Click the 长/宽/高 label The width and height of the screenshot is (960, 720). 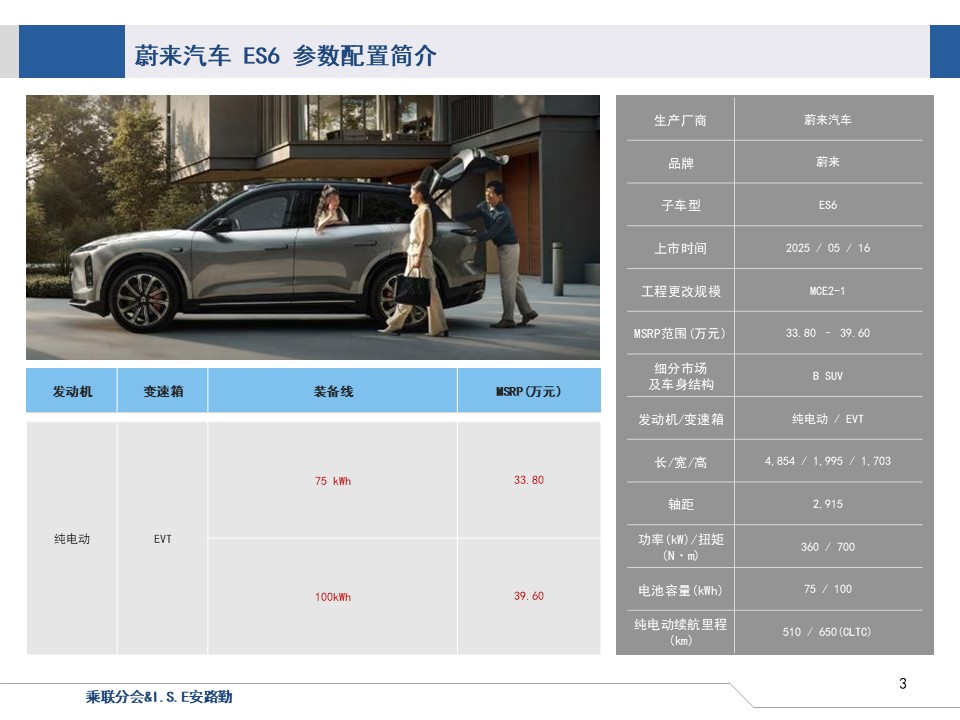(680, 462)
